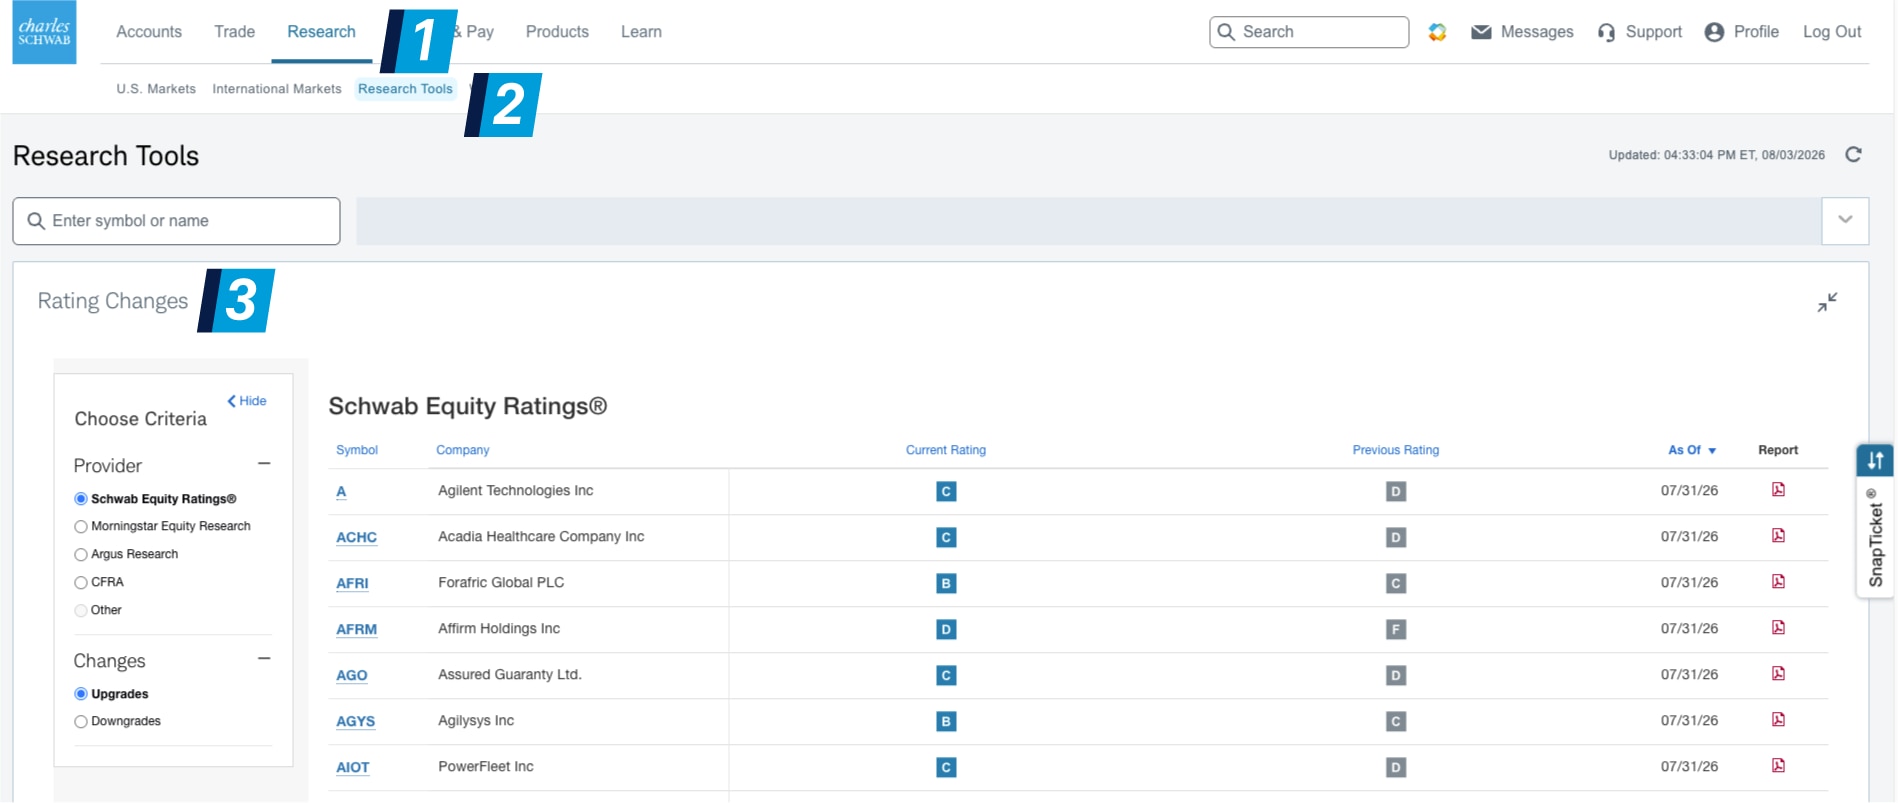Open PDF report for Agilysys Inc
The width and height of the screenshot is (1898, 803).
[1778, 720]
